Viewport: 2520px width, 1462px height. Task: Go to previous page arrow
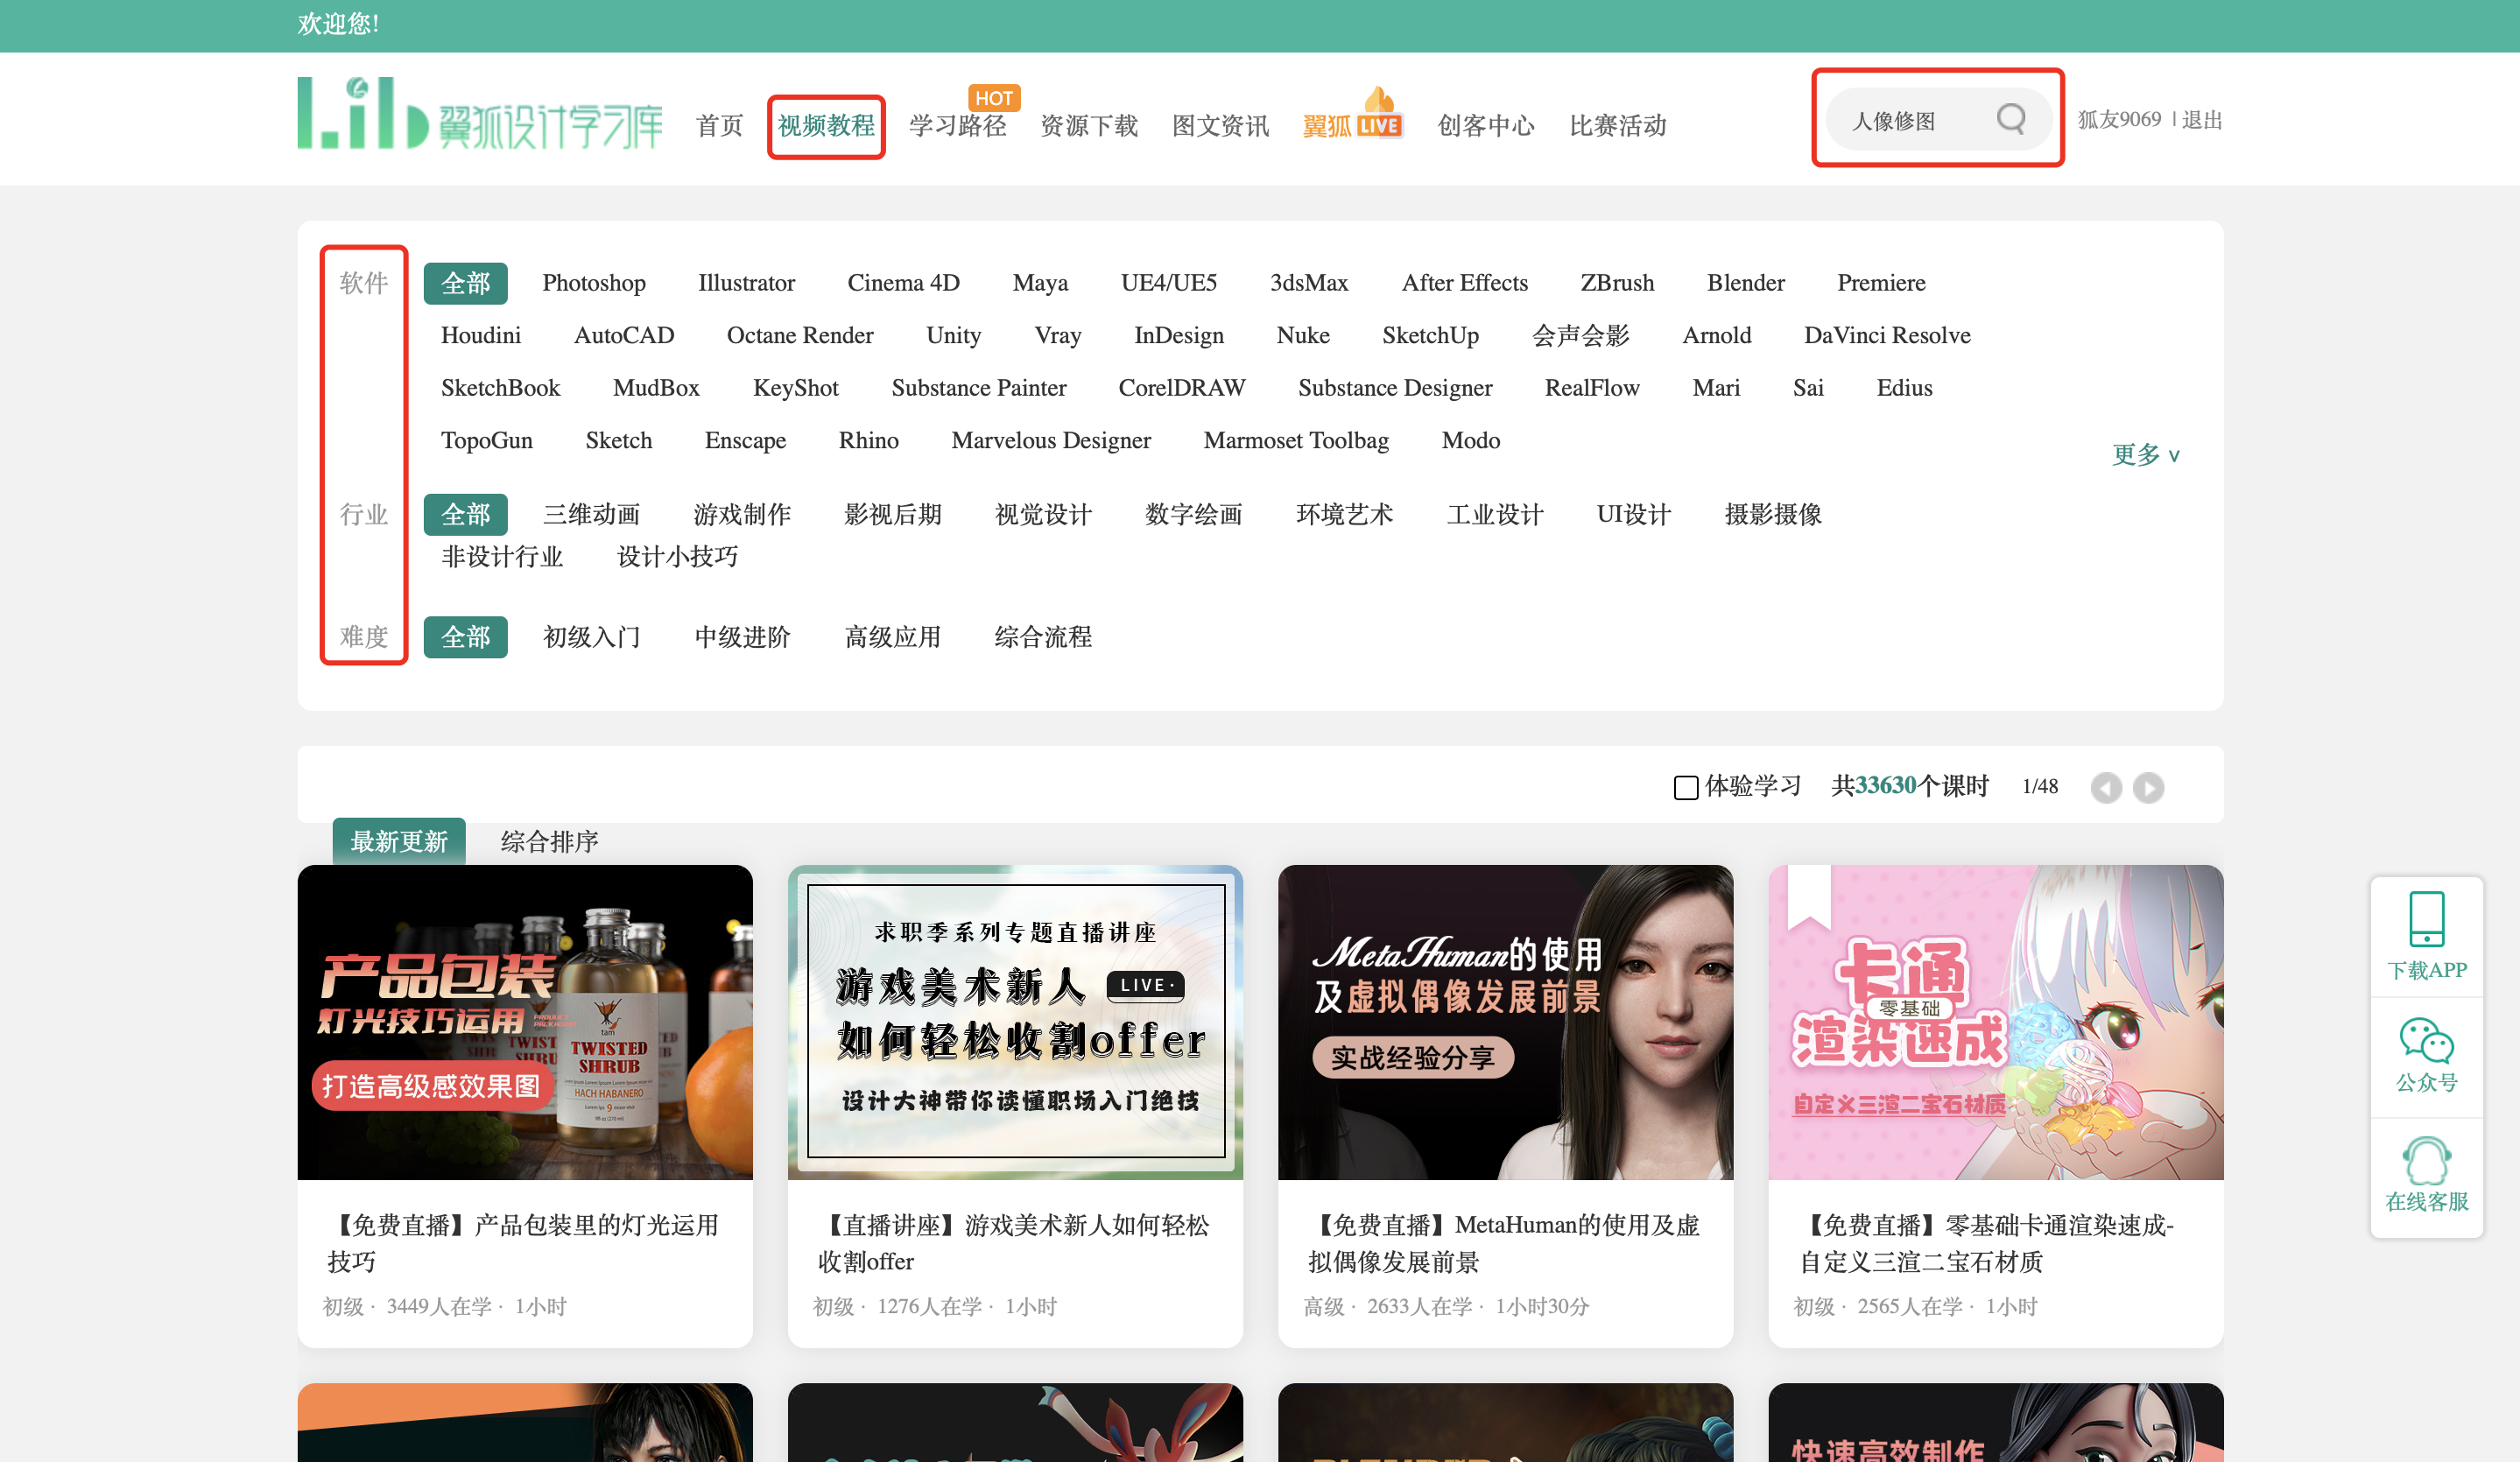point(2106,788)
